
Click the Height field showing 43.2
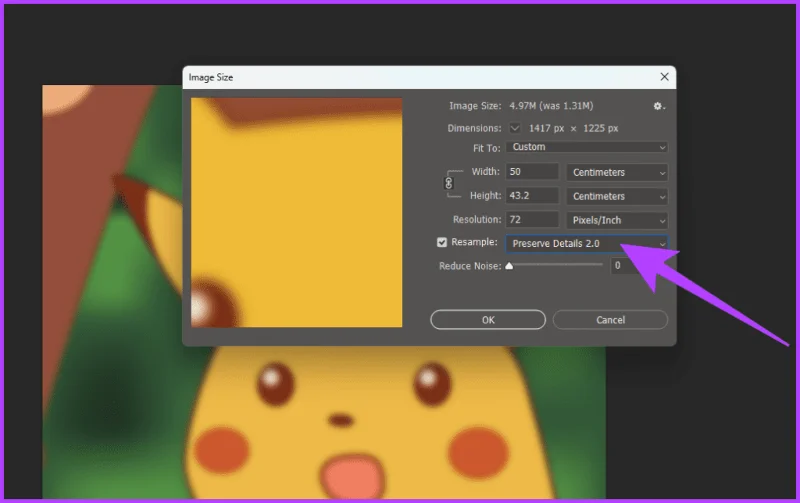[532, 196]
